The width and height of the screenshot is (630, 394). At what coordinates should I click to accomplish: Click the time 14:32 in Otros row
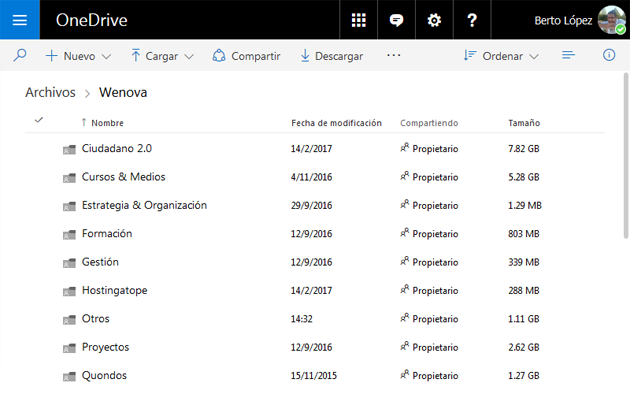(301, 319)
